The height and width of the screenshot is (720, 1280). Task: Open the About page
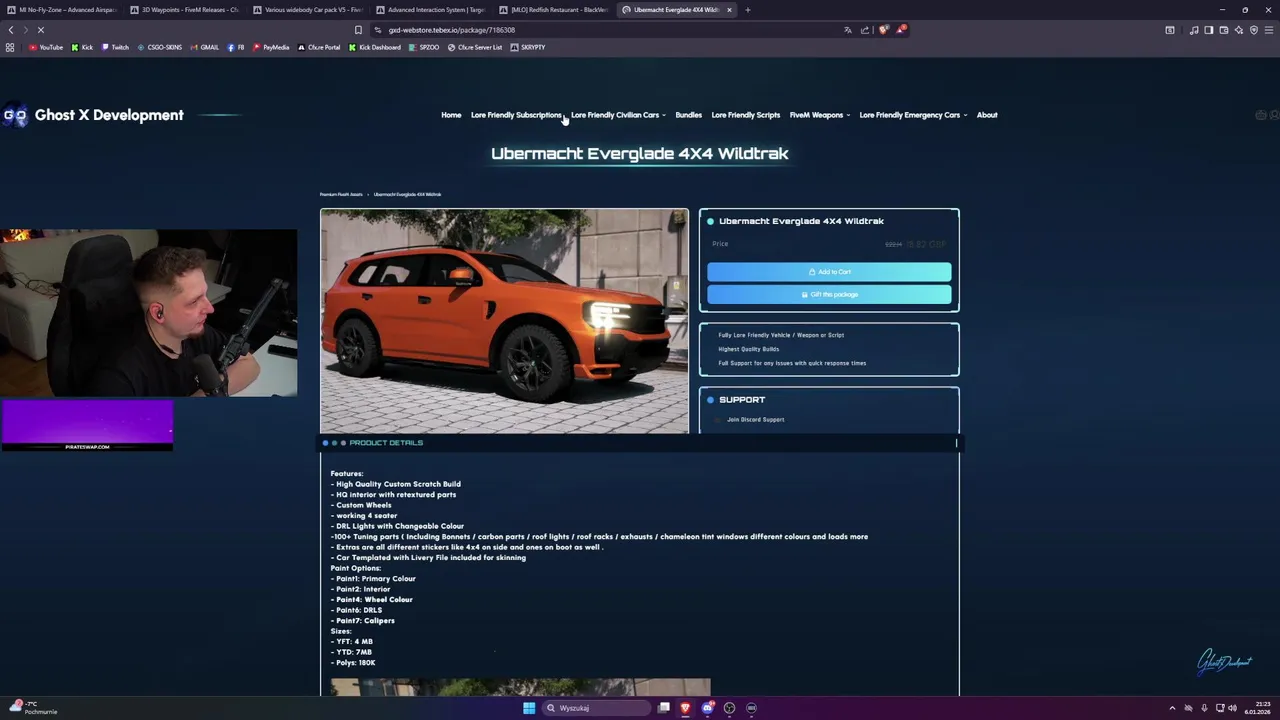coord(987,115)
